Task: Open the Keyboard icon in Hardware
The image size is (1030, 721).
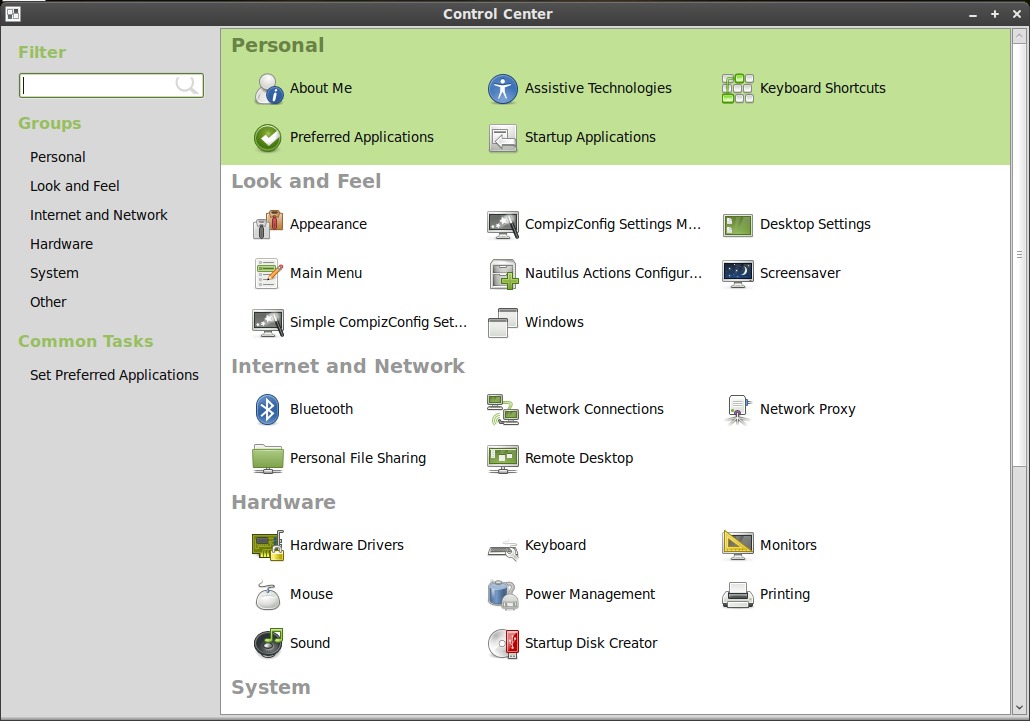Action: coord(503,549)
